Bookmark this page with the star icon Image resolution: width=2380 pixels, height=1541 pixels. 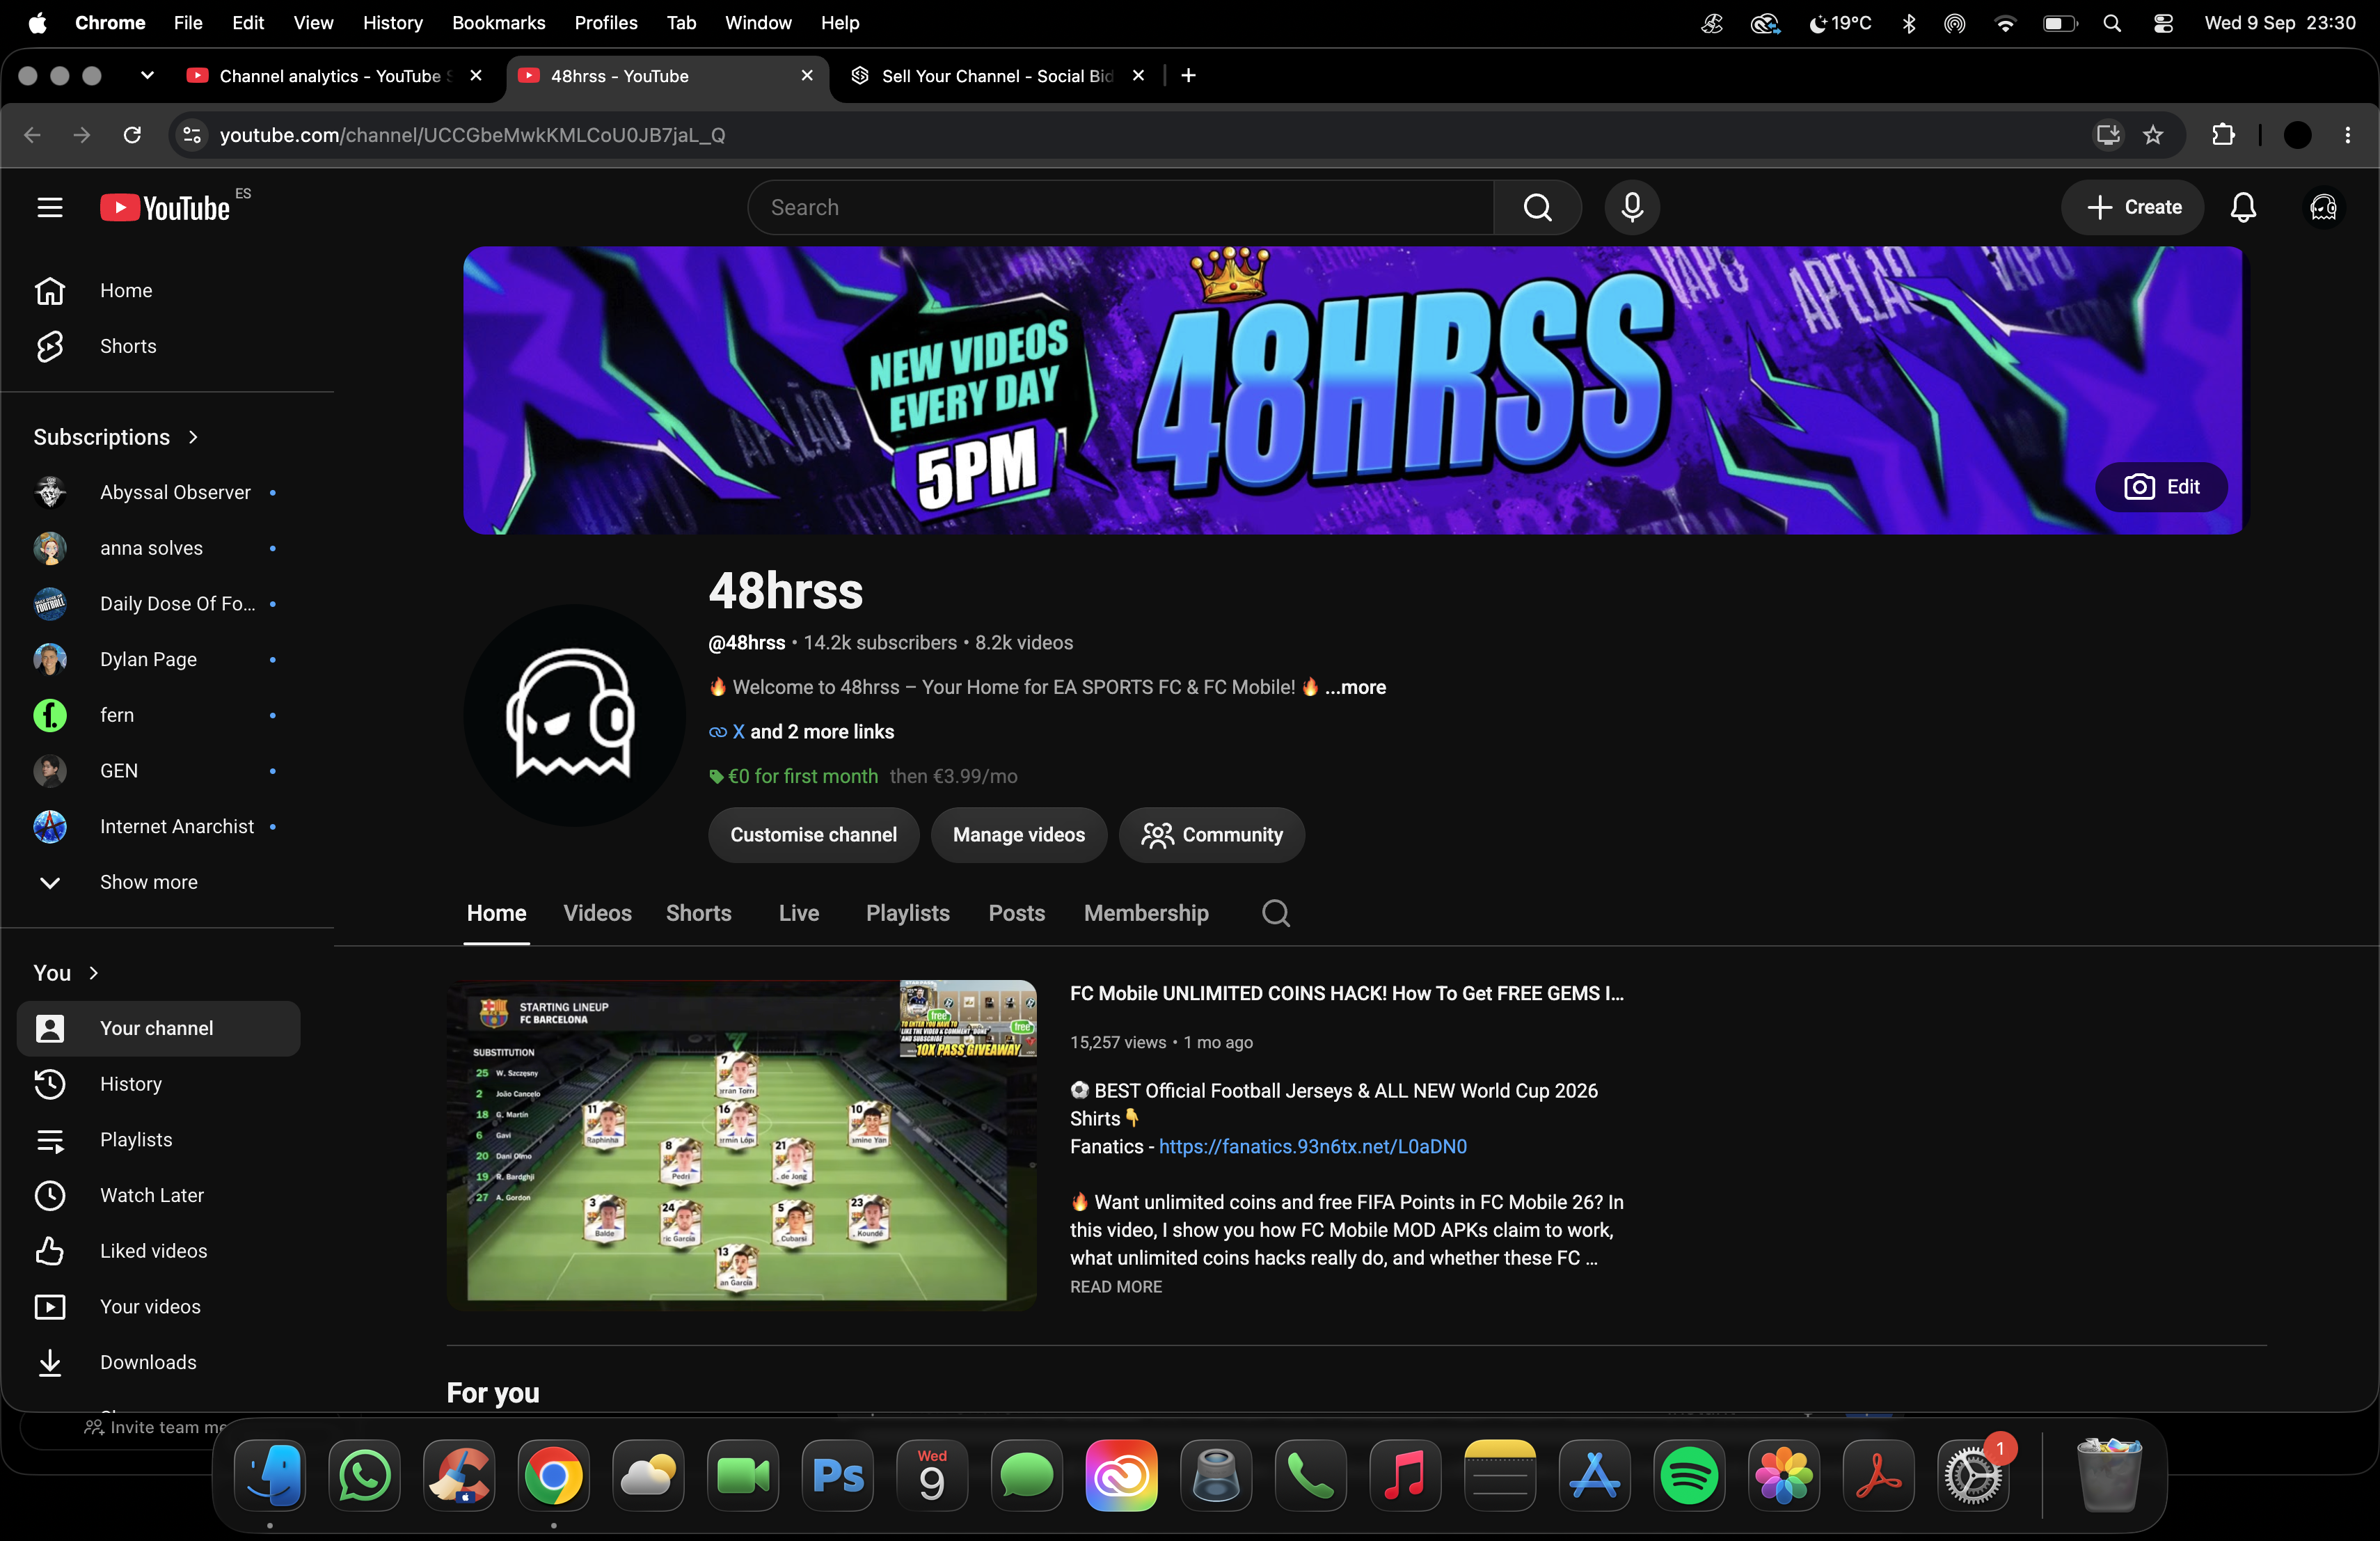pos(2153,135)
